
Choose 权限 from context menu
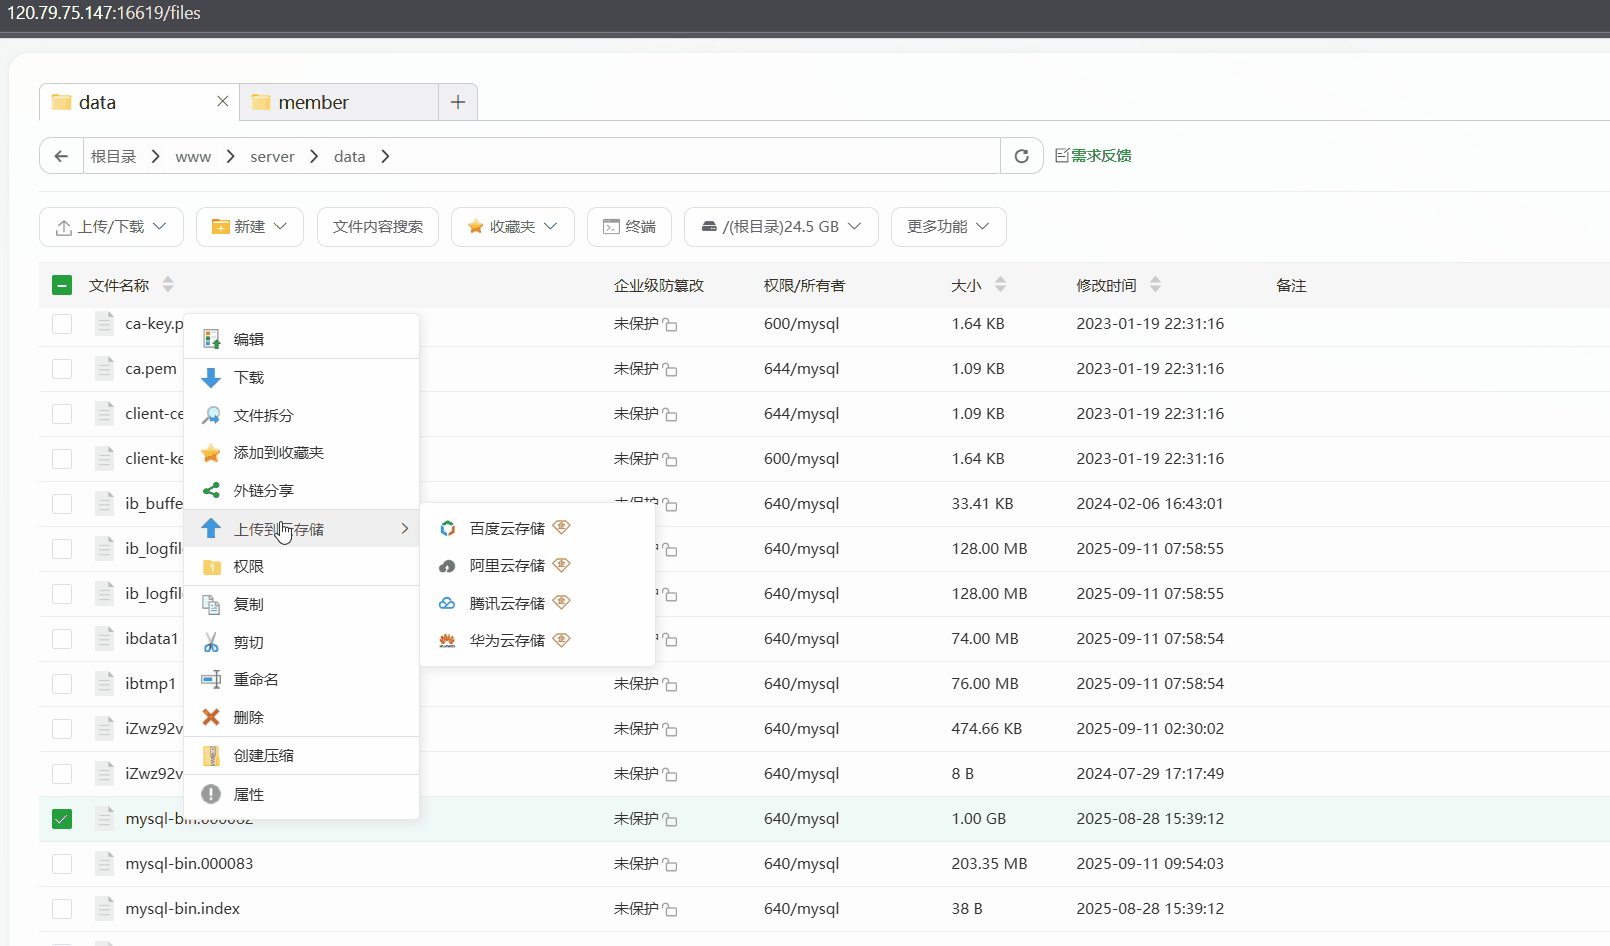click(301, 566)
